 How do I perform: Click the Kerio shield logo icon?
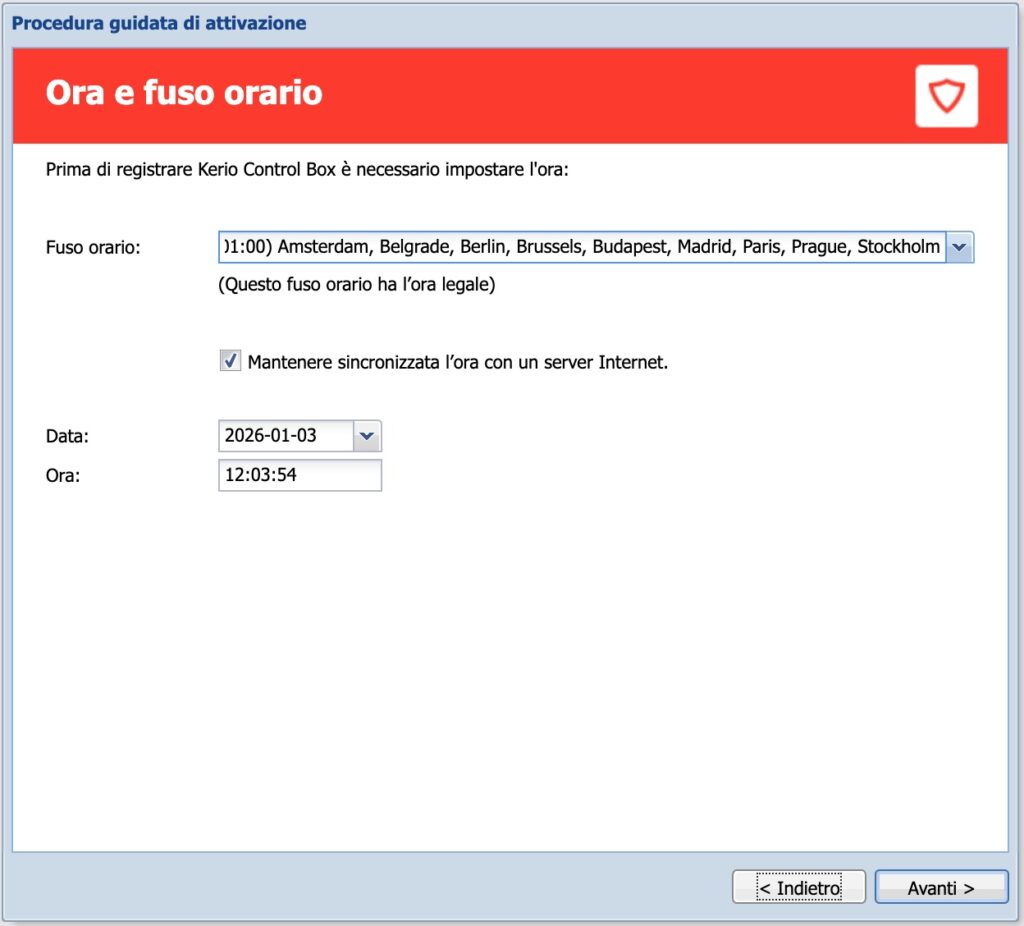point(945,96)
